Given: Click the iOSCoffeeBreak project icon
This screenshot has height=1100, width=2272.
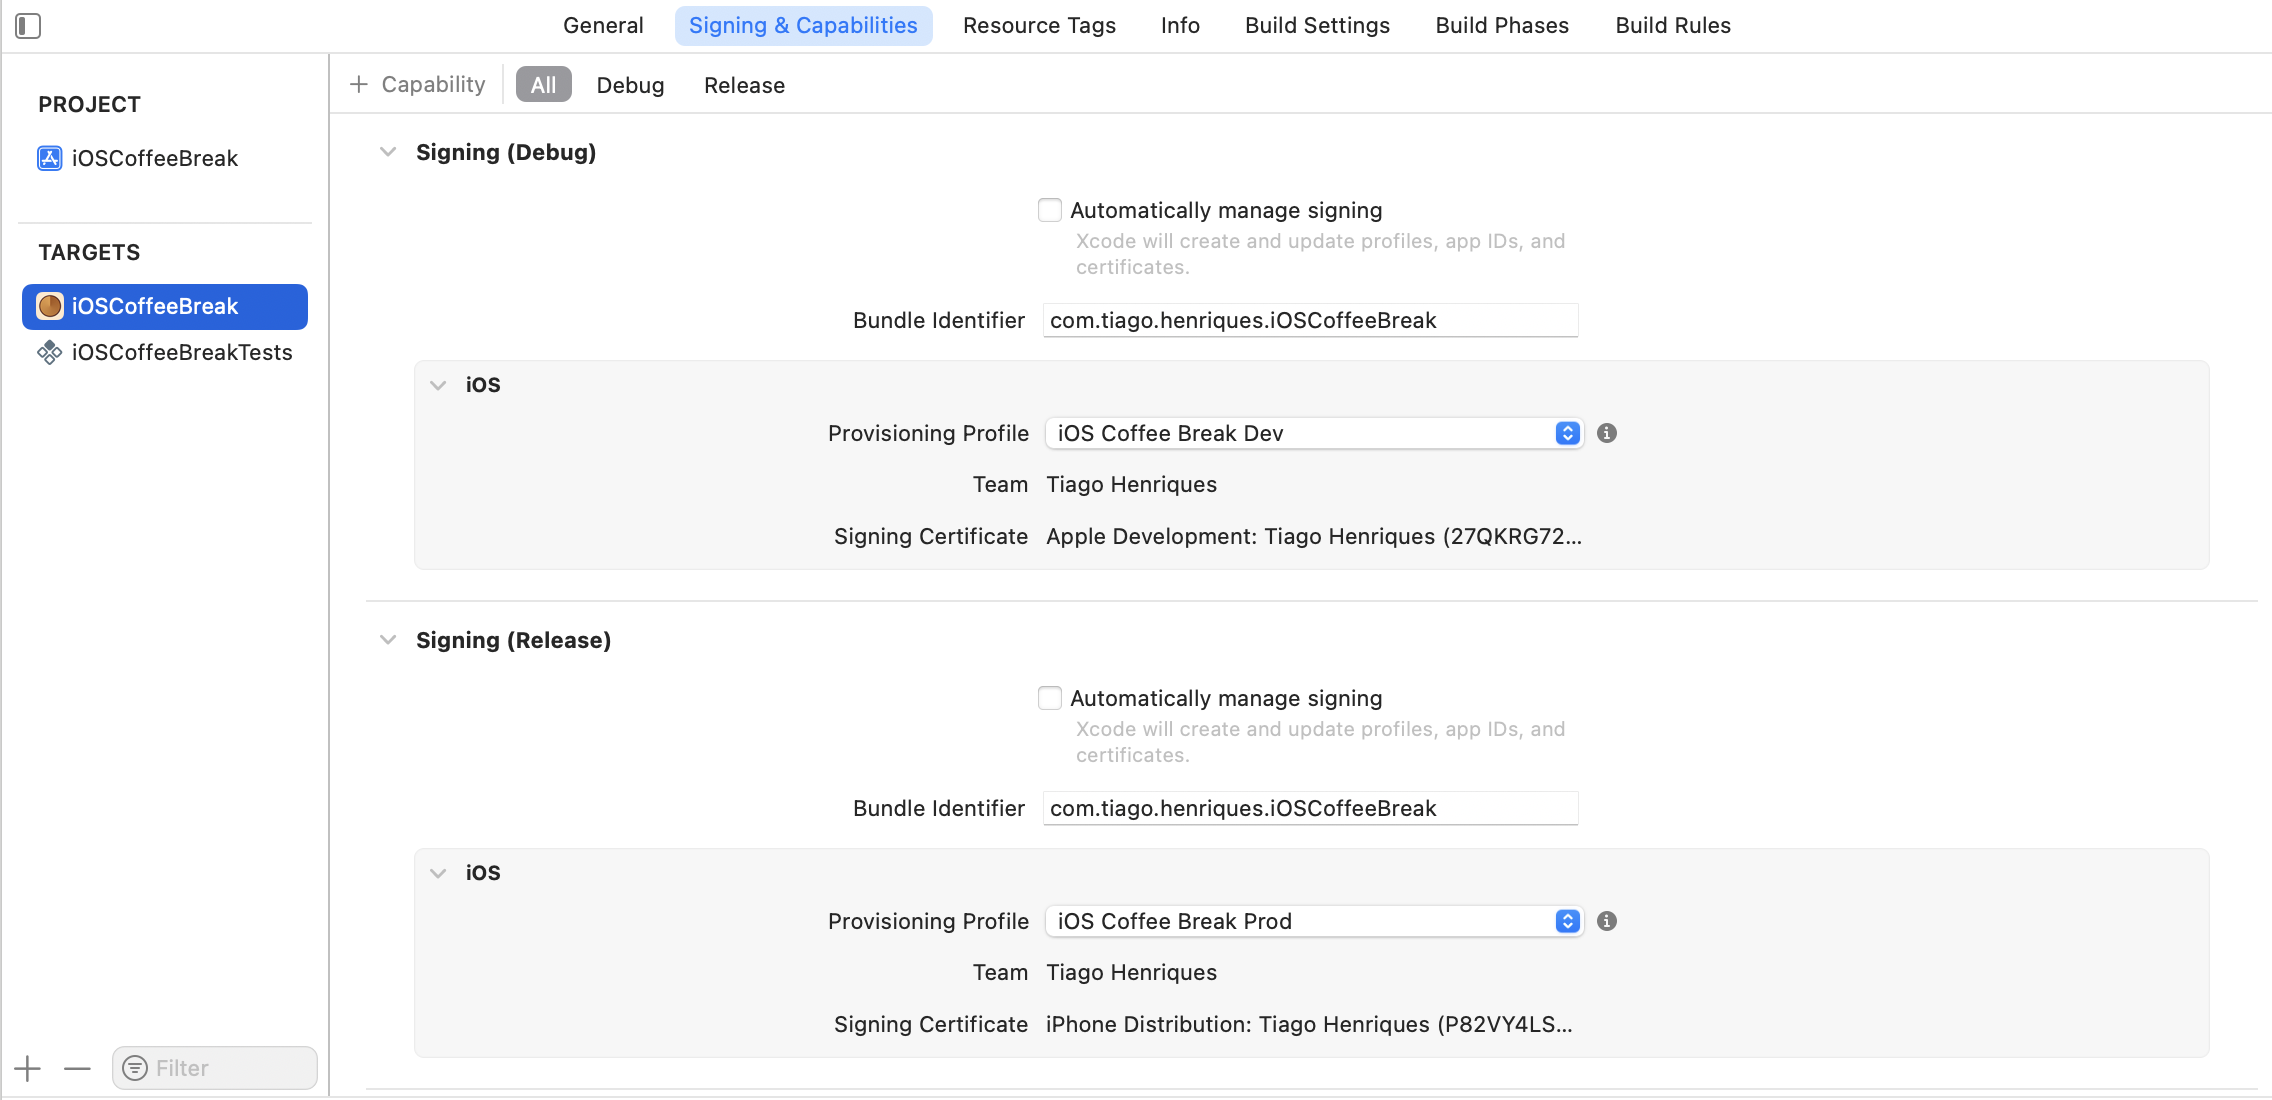Looking at the screenshot, I should tap(50, 158).
